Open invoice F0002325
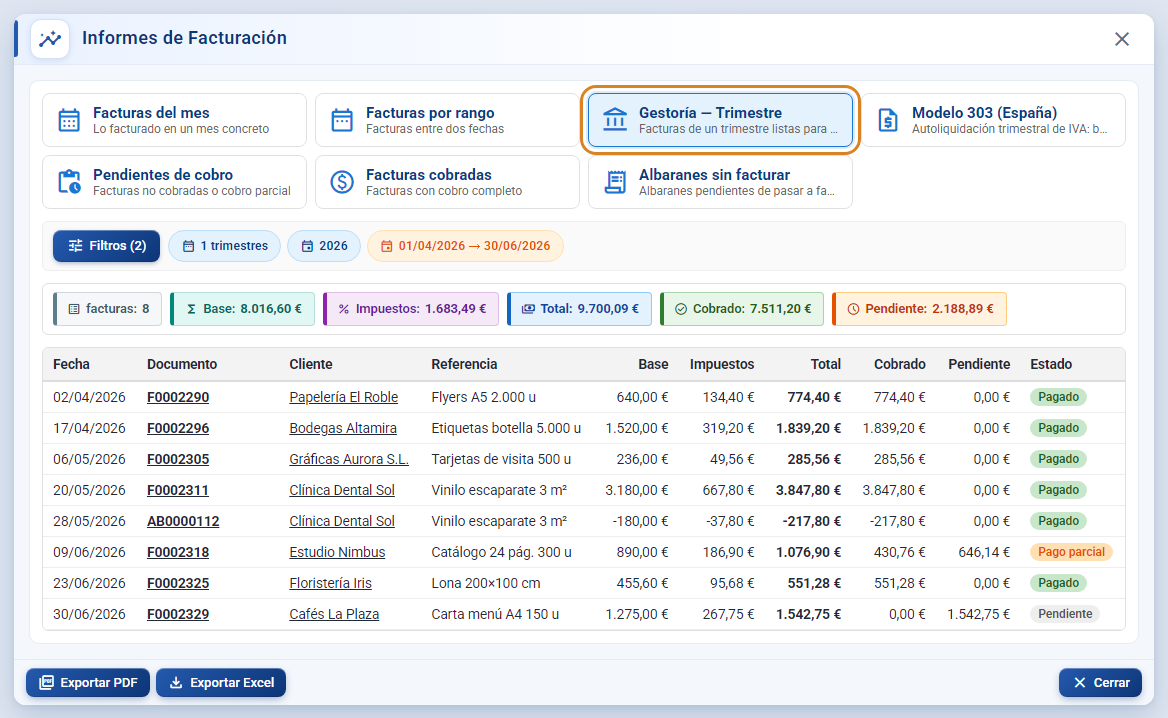Screen dimensions: 1168x718 (178, 583)
